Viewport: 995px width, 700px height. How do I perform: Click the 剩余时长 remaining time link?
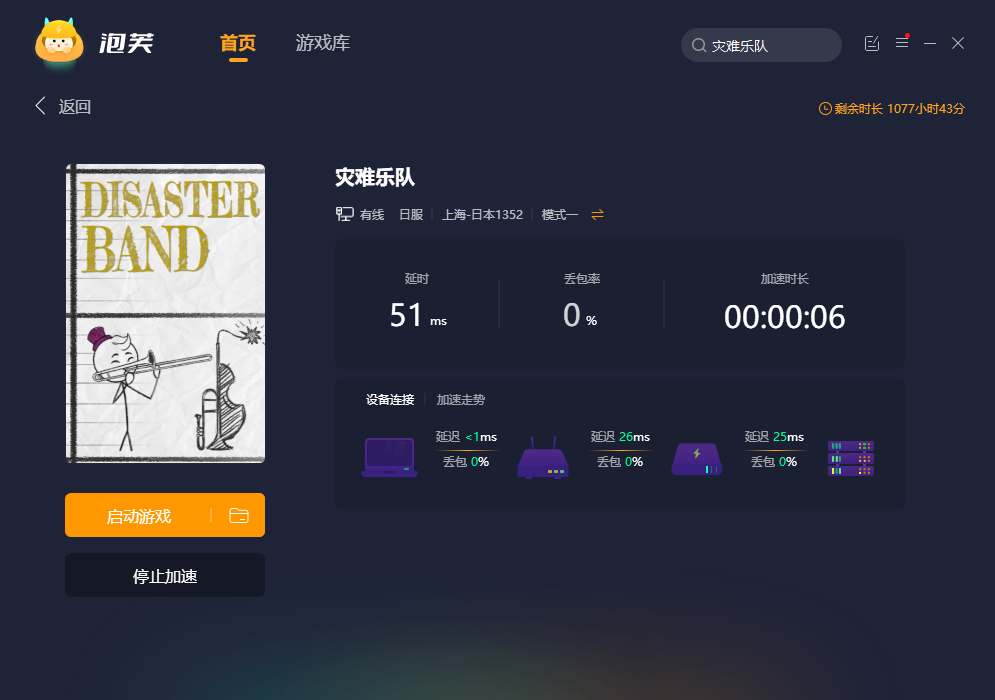click(892, 109)
